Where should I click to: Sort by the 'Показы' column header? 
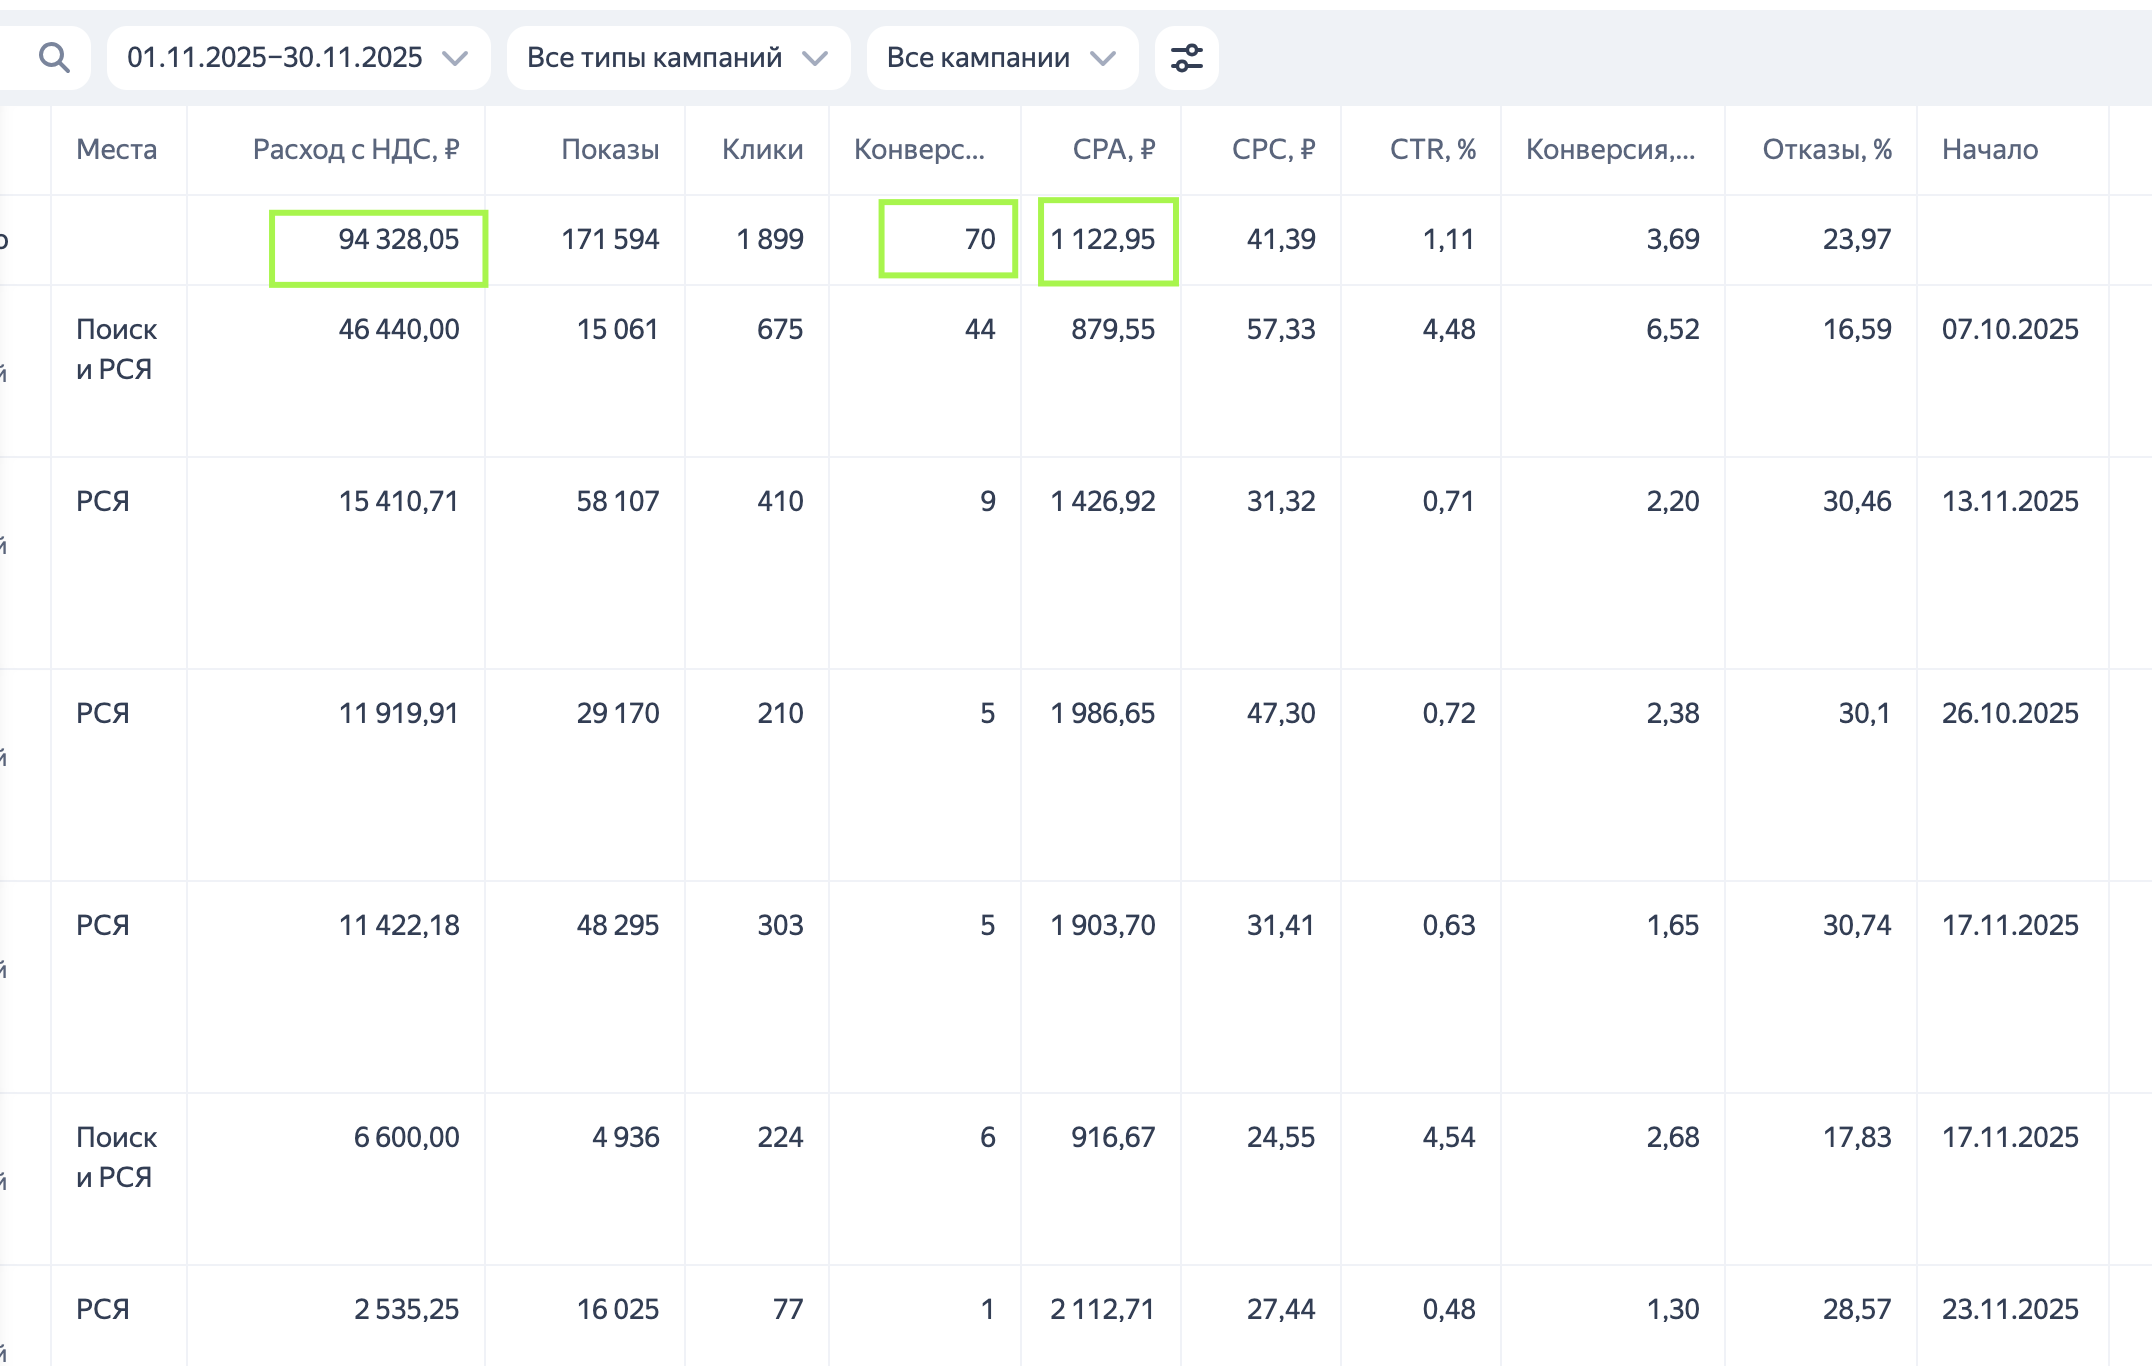tap(610, 150)
